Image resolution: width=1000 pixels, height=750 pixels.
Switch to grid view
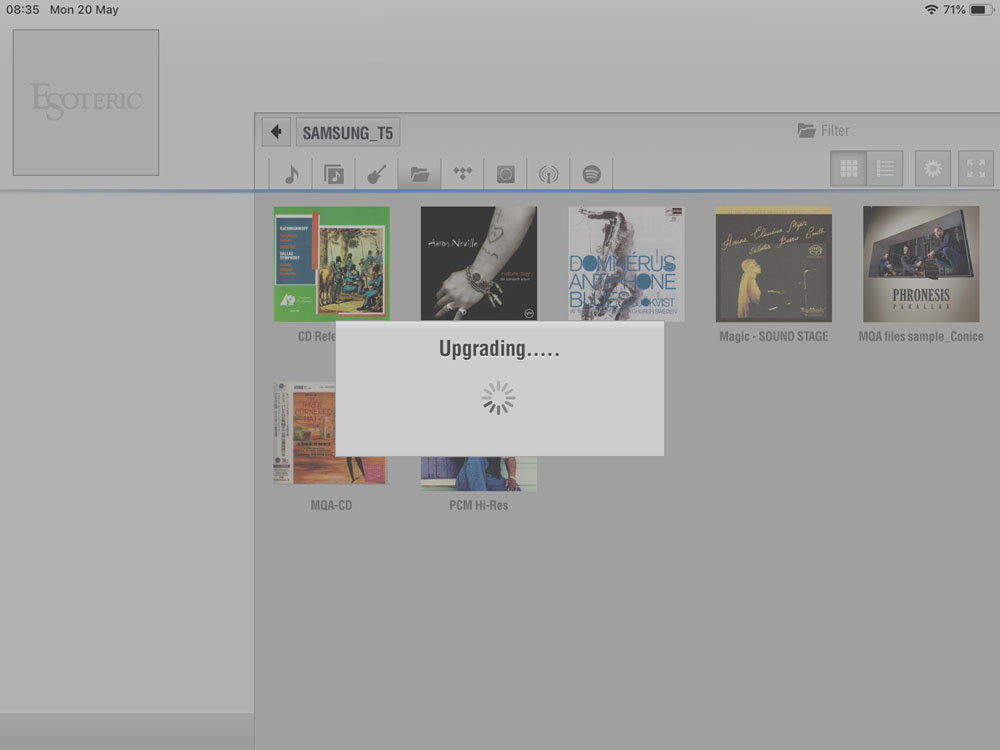point(848,169)
